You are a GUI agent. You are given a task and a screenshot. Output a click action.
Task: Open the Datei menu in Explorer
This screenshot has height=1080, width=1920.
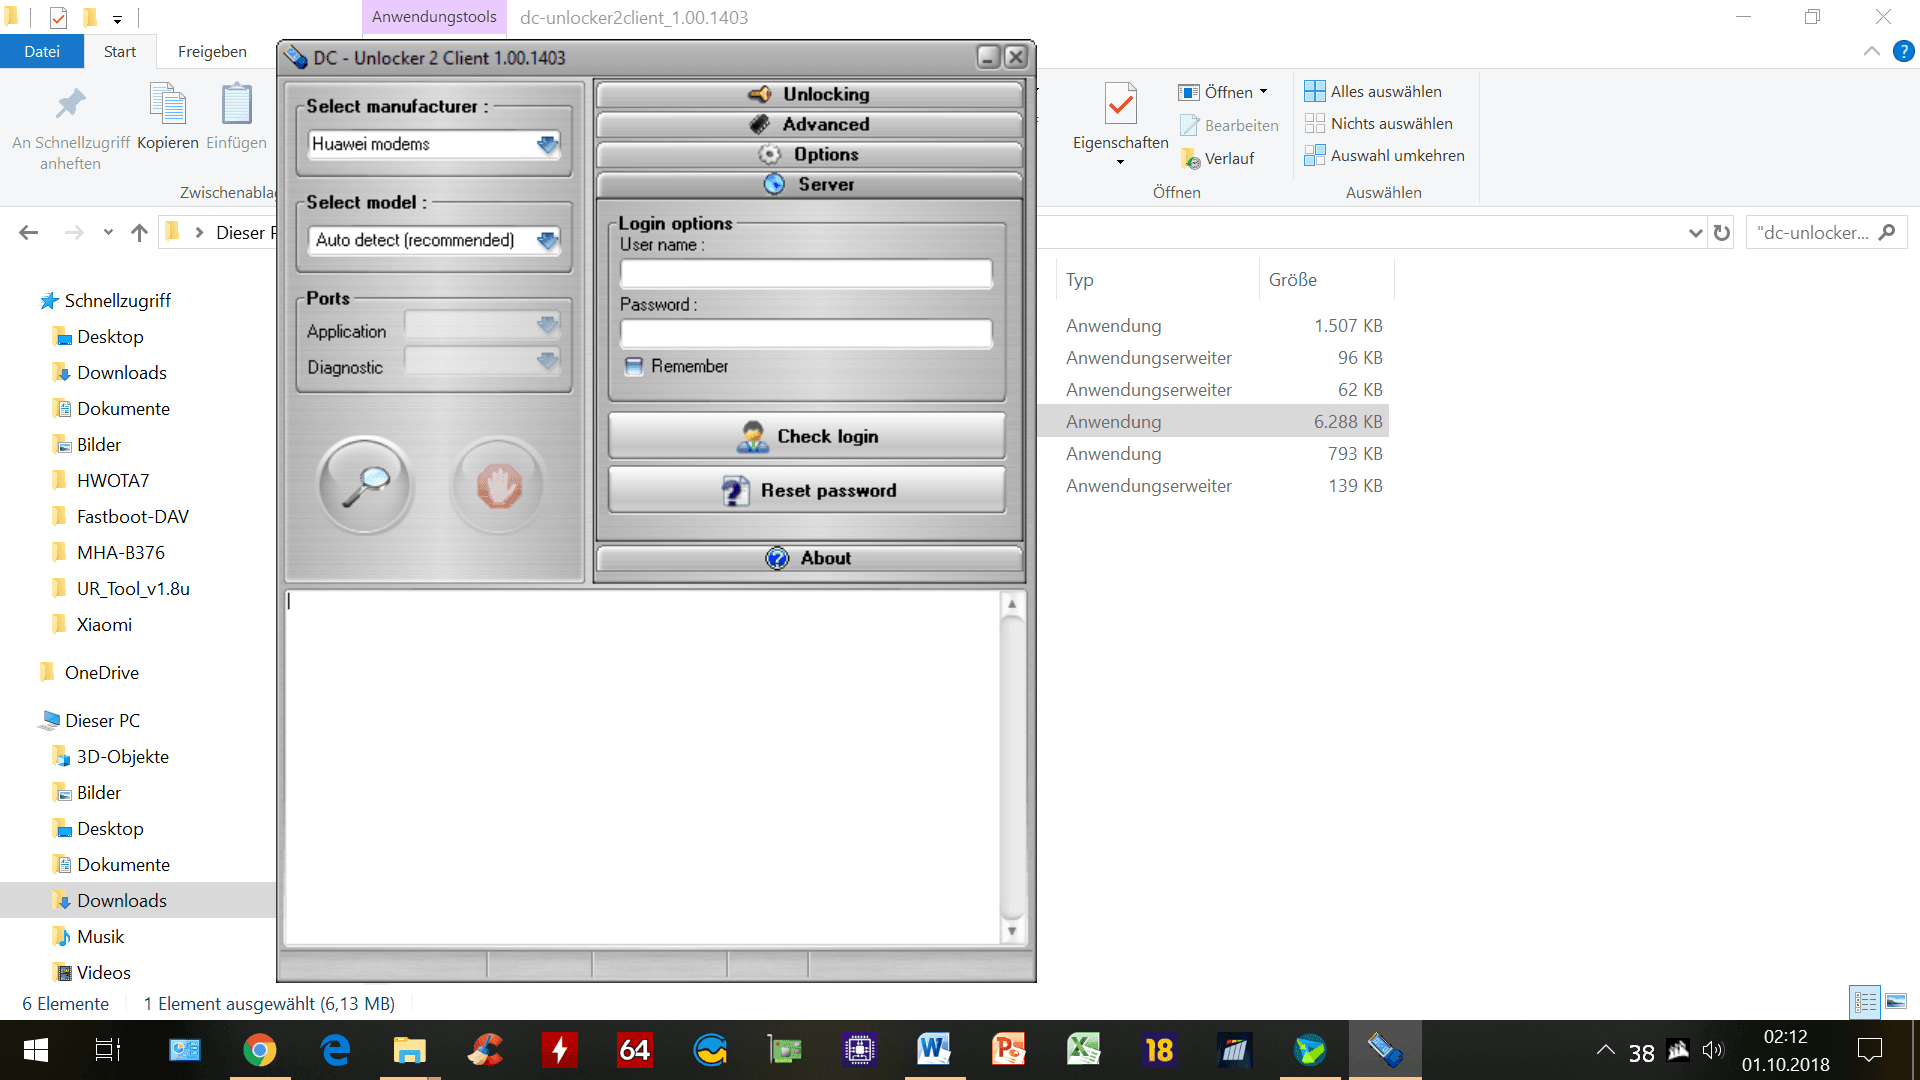(42, 51)
